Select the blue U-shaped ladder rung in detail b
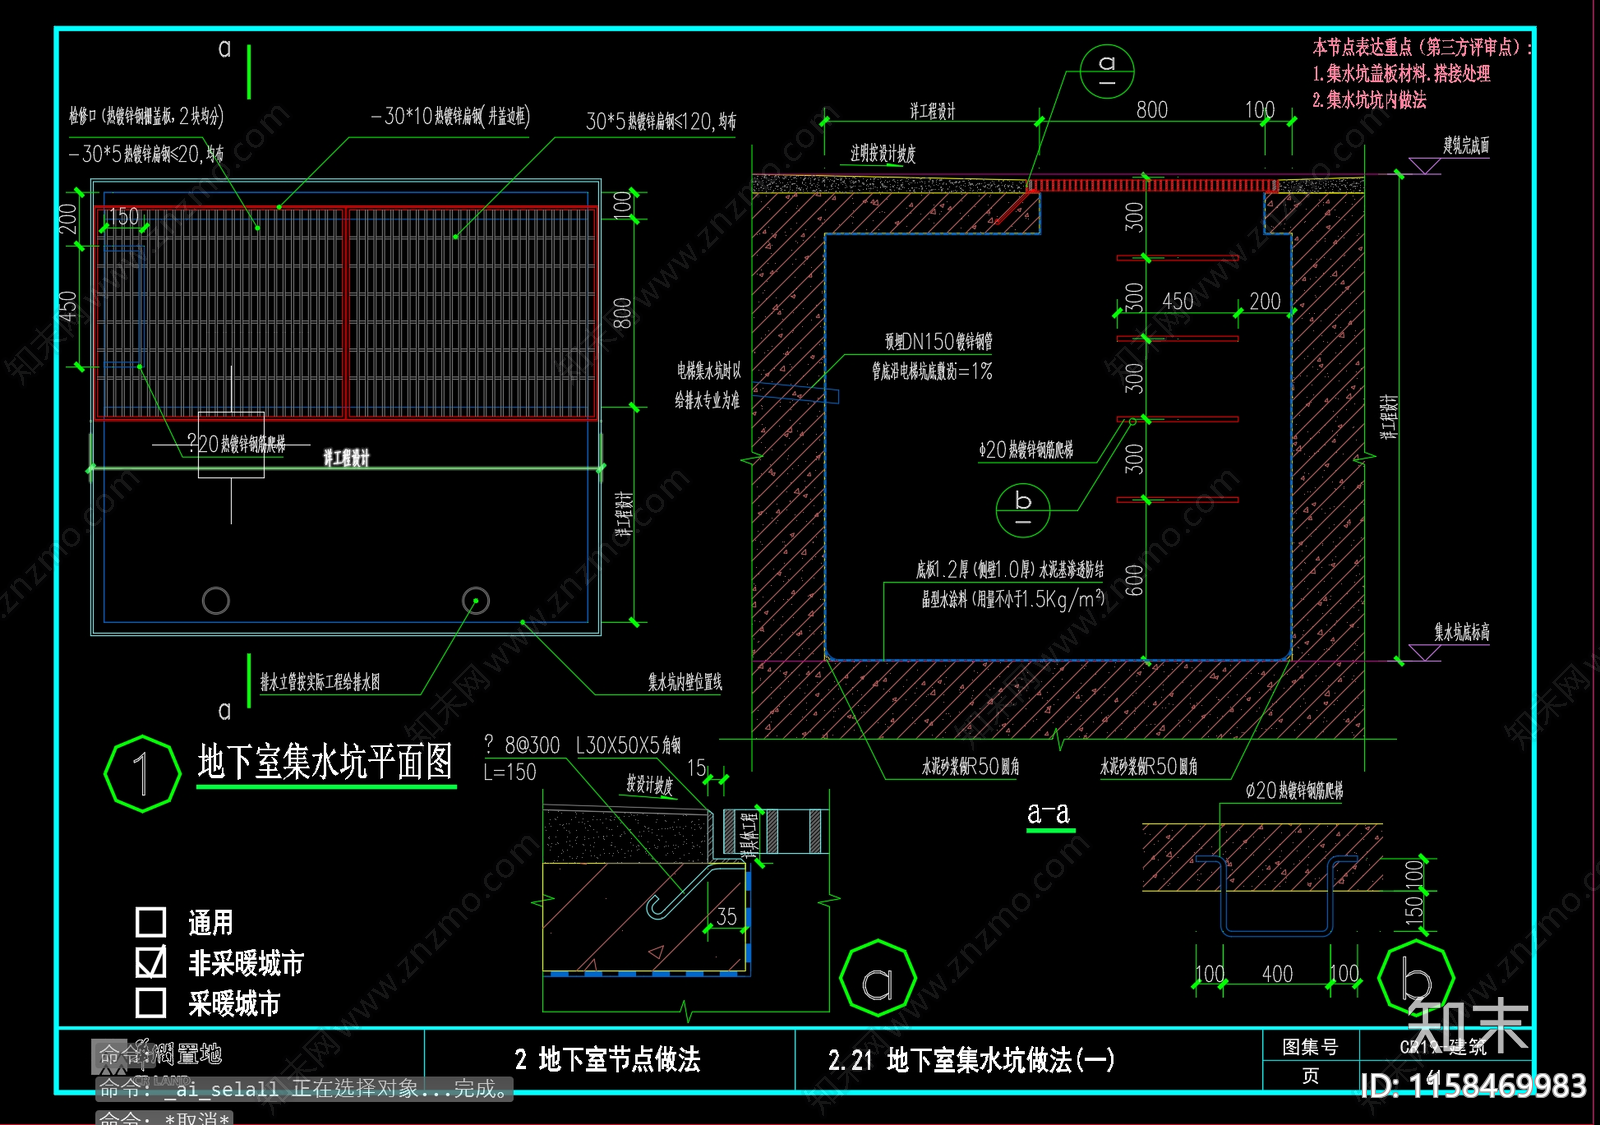1600x1125 pixels. tap(1277, 895)
